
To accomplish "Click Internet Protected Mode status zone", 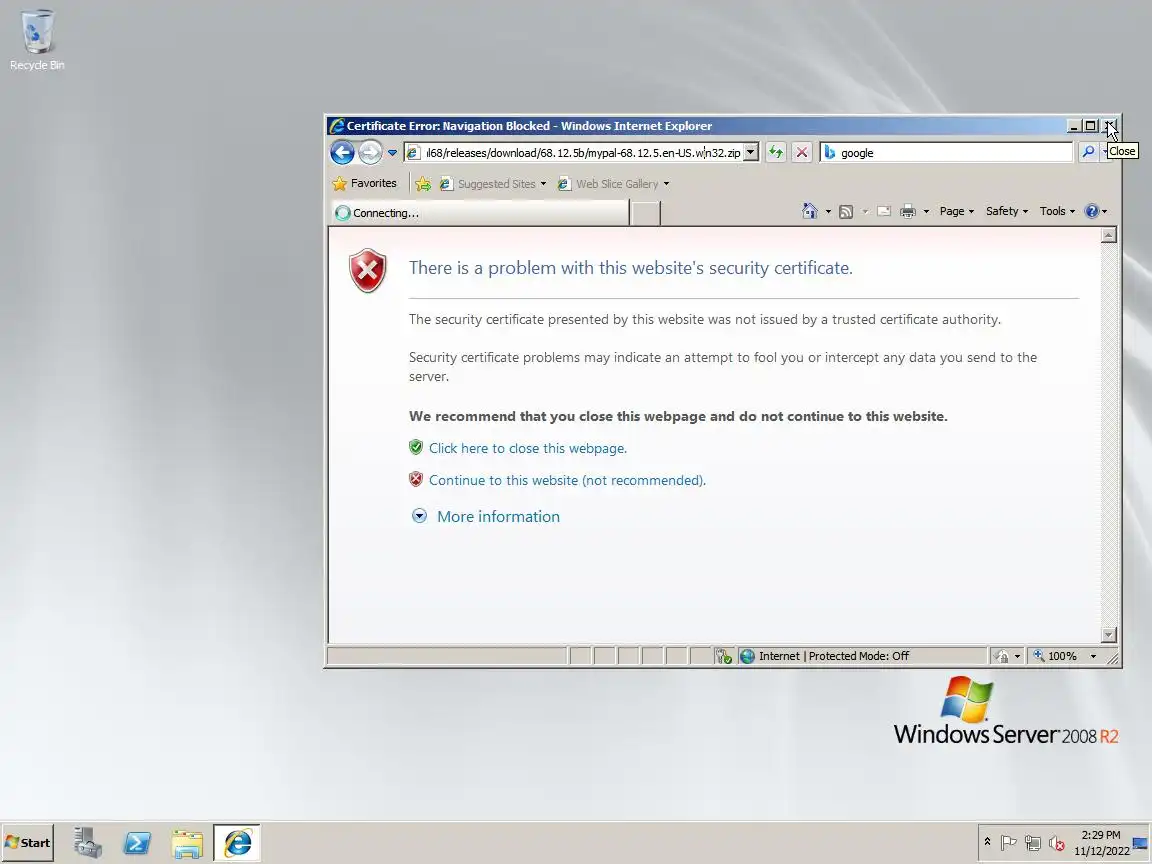I will click(x=863, y=656).
